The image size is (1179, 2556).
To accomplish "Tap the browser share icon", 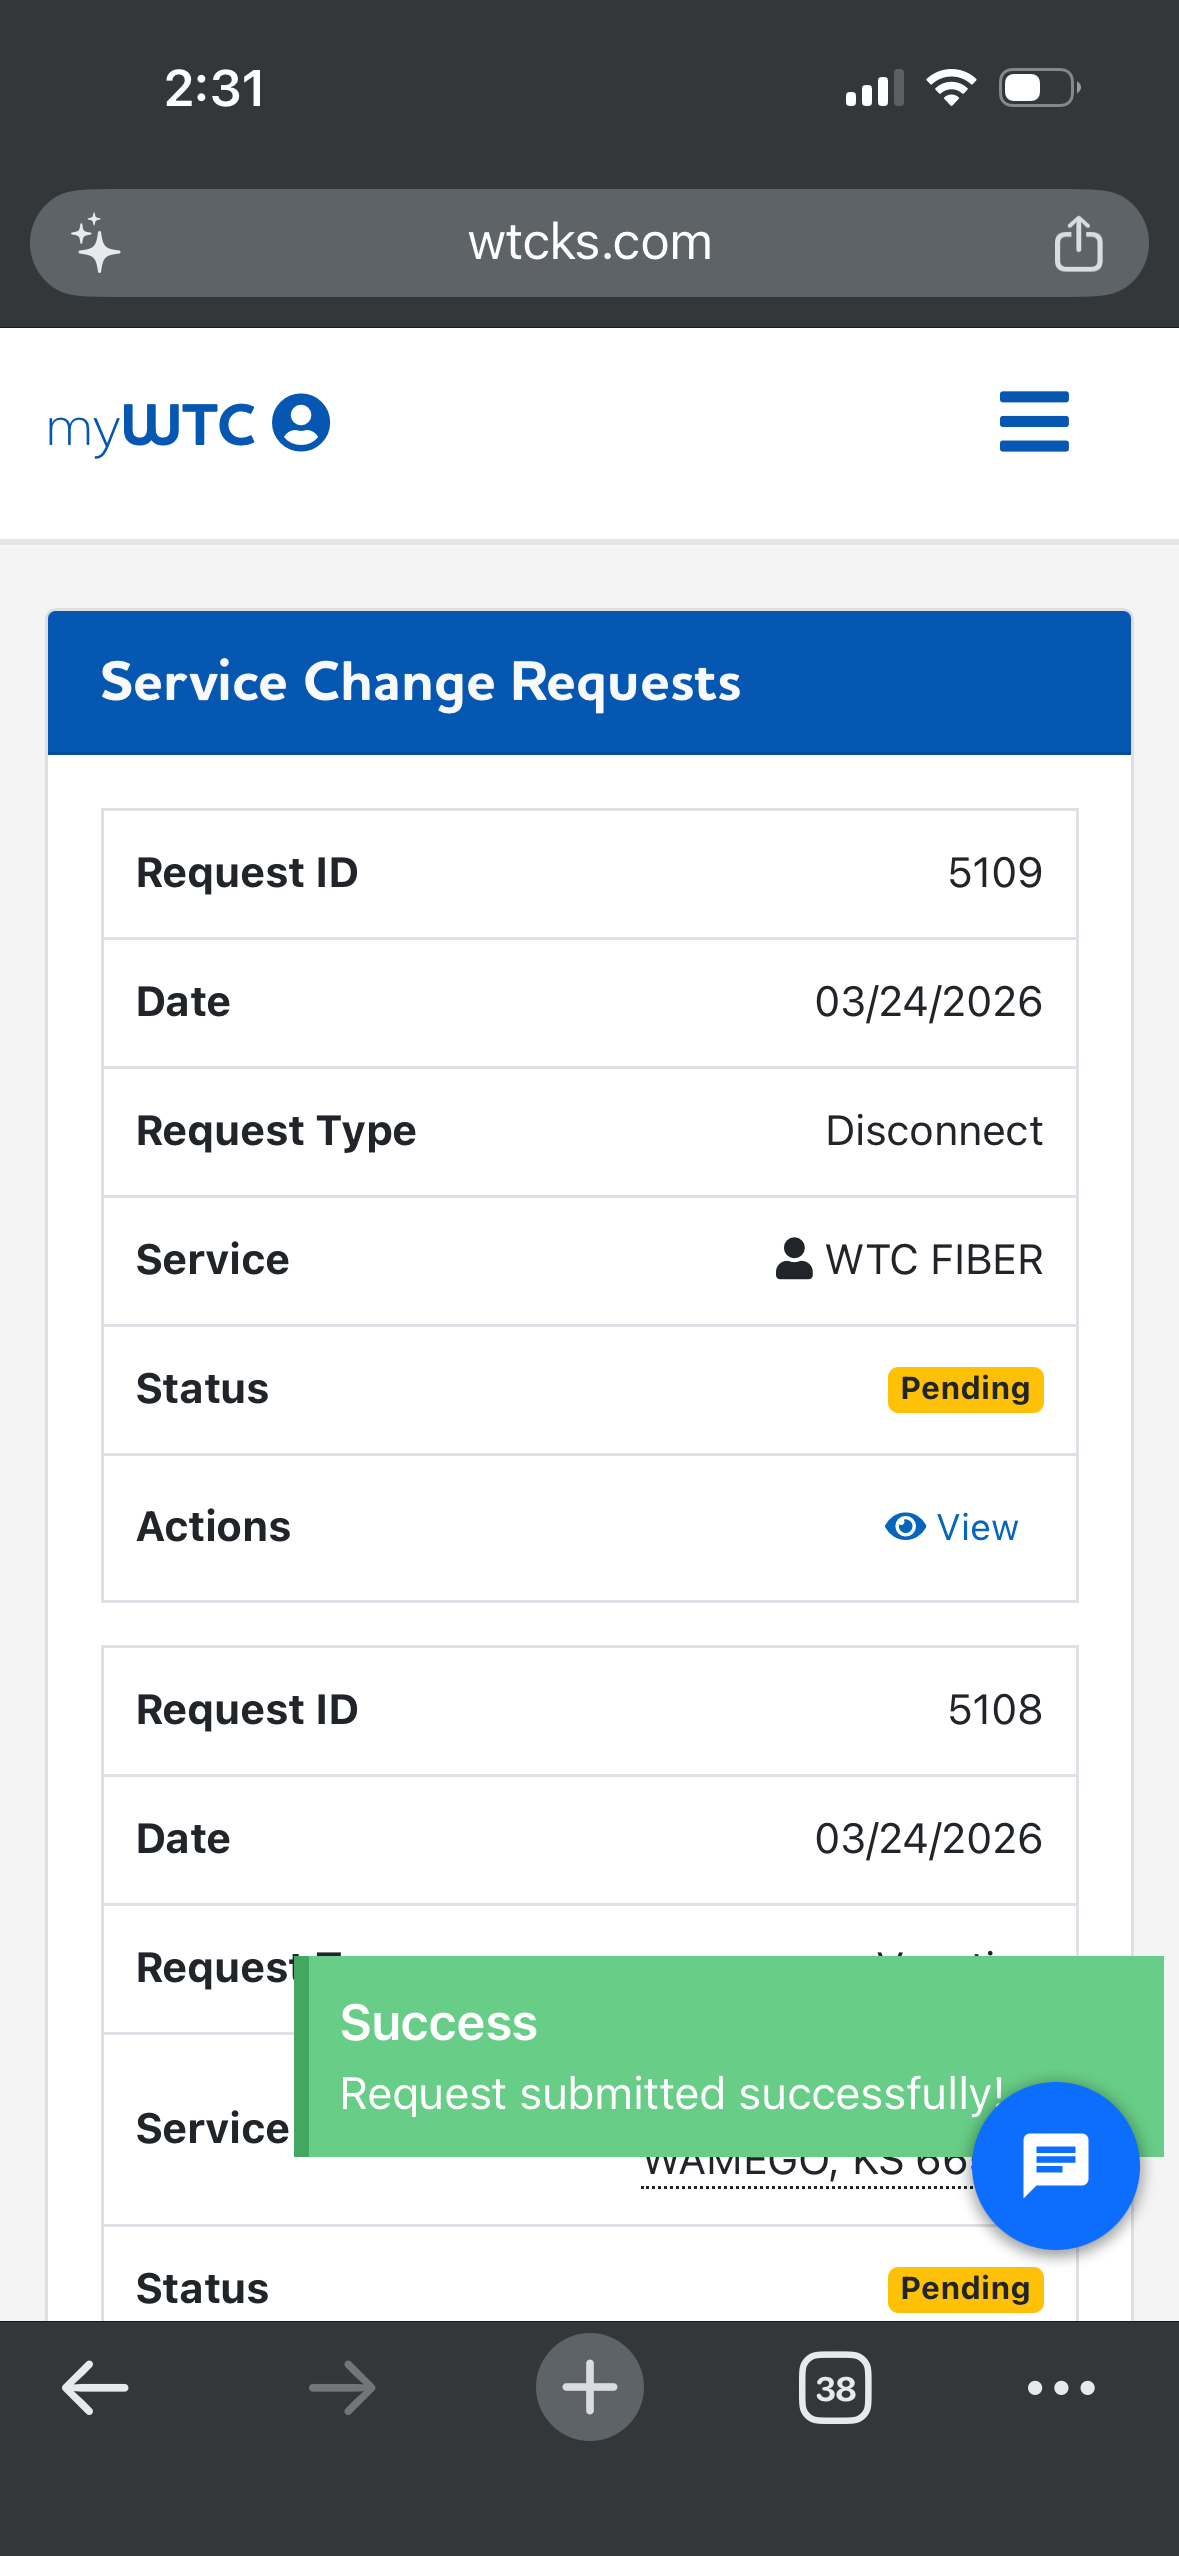I will point(1078,243).
